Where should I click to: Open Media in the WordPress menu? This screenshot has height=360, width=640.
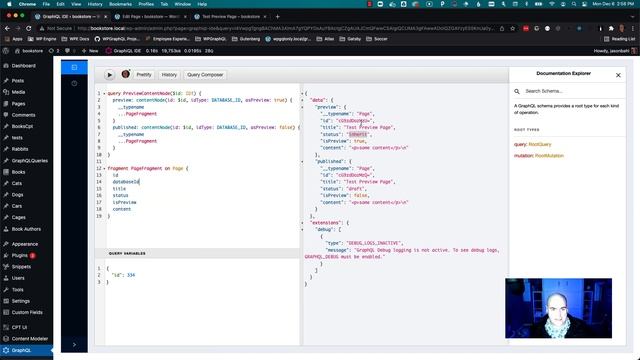[18, 92]
